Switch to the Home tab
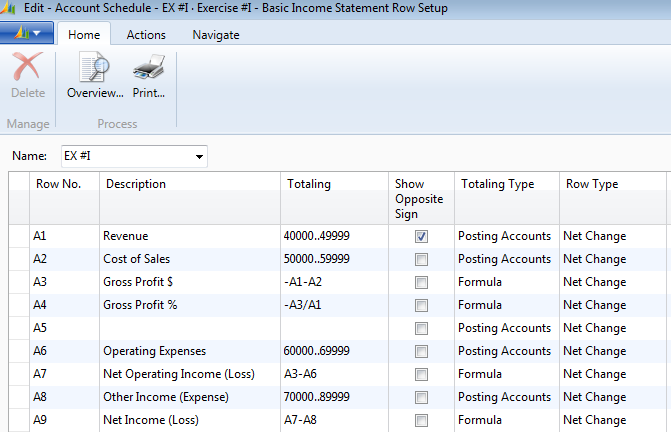 [x=83, y=34]
